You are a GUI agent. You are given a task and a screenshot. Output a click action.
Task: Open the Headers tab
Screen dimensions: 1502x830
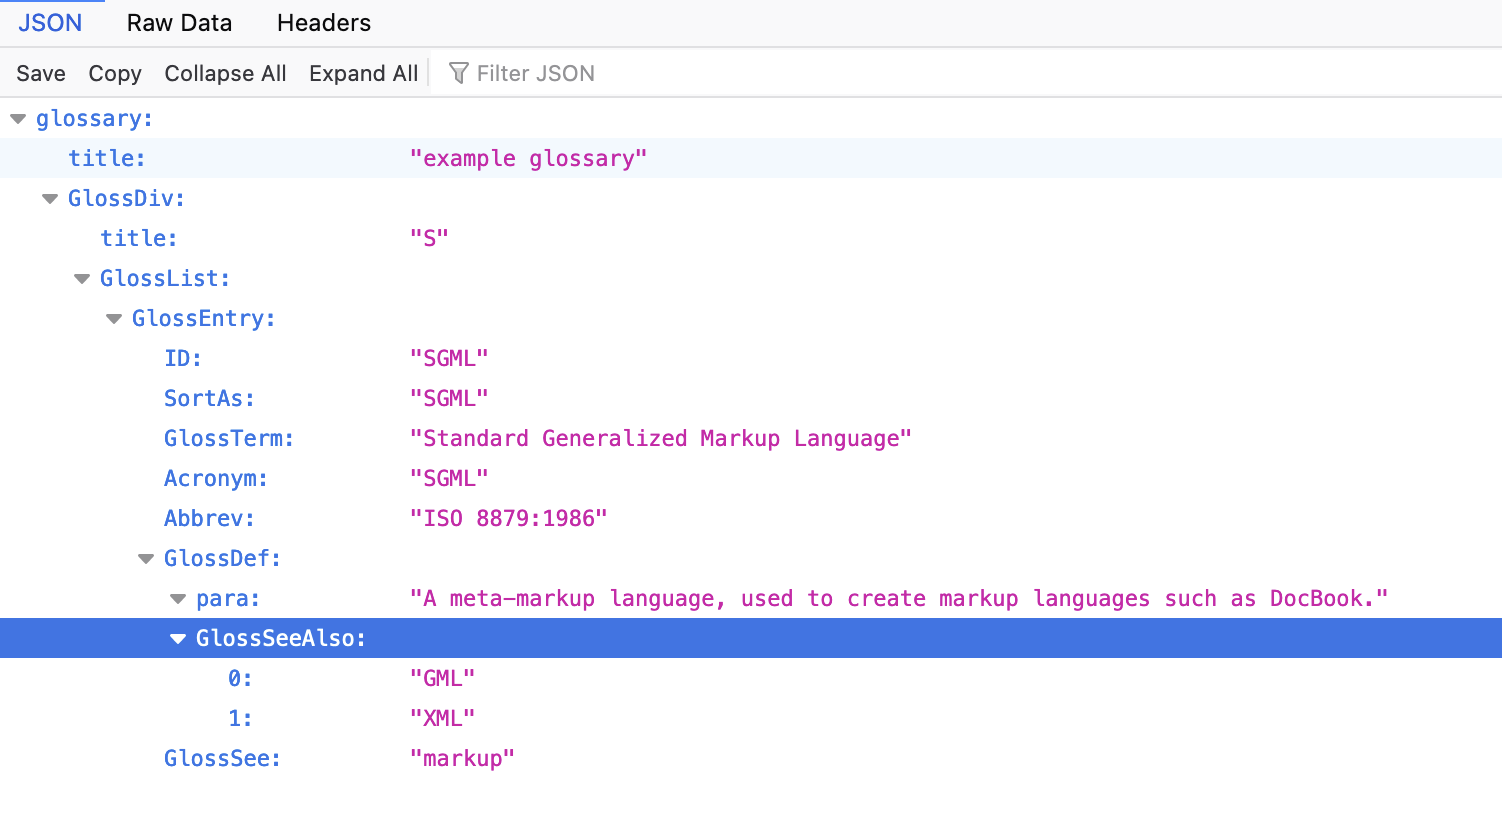[323, 22]
